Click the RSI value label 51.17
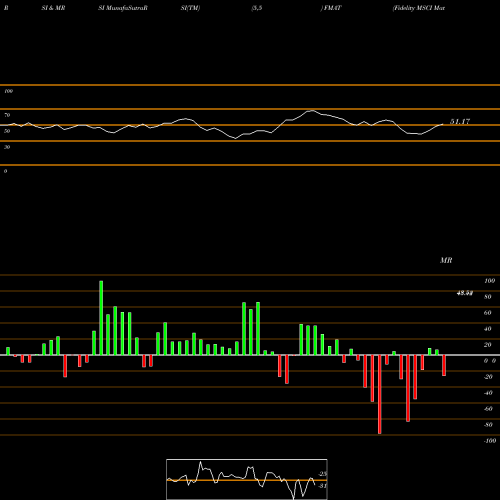This screenshot has width=500, height=500. tap(460, 122)
